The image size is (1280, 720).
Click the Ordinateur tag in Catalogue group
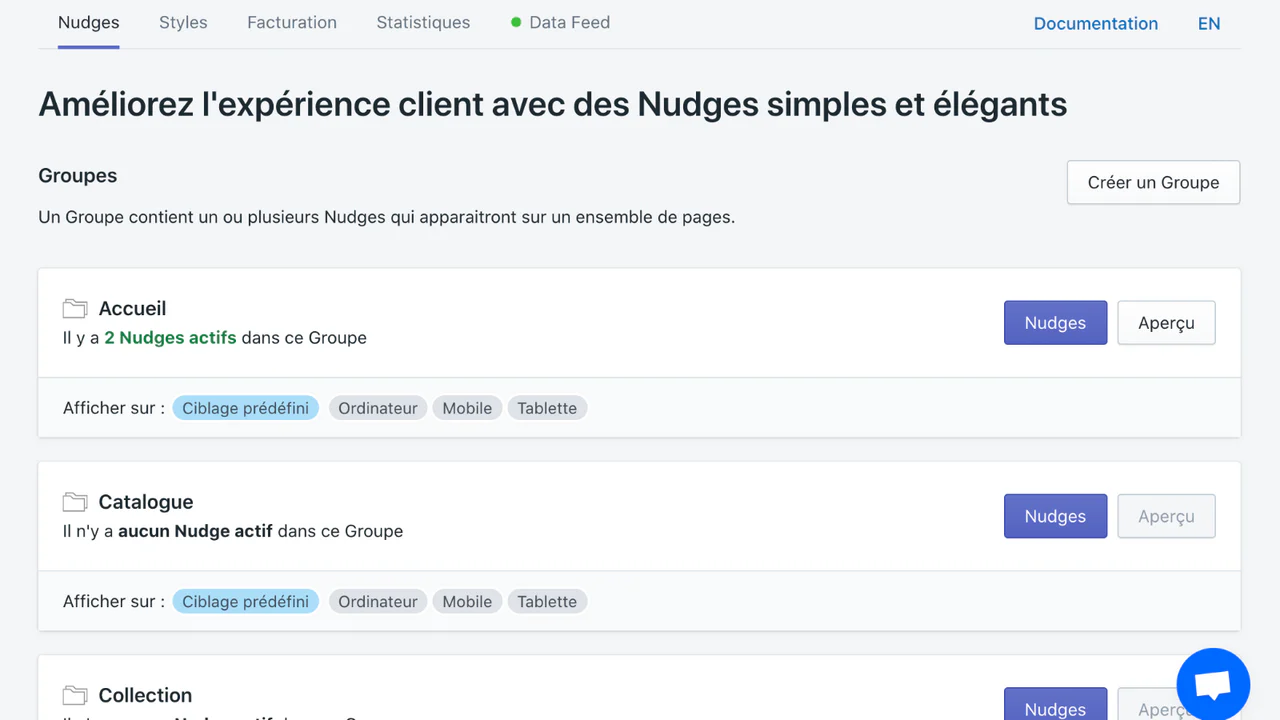pyautogui.click(x=378, y=601)
